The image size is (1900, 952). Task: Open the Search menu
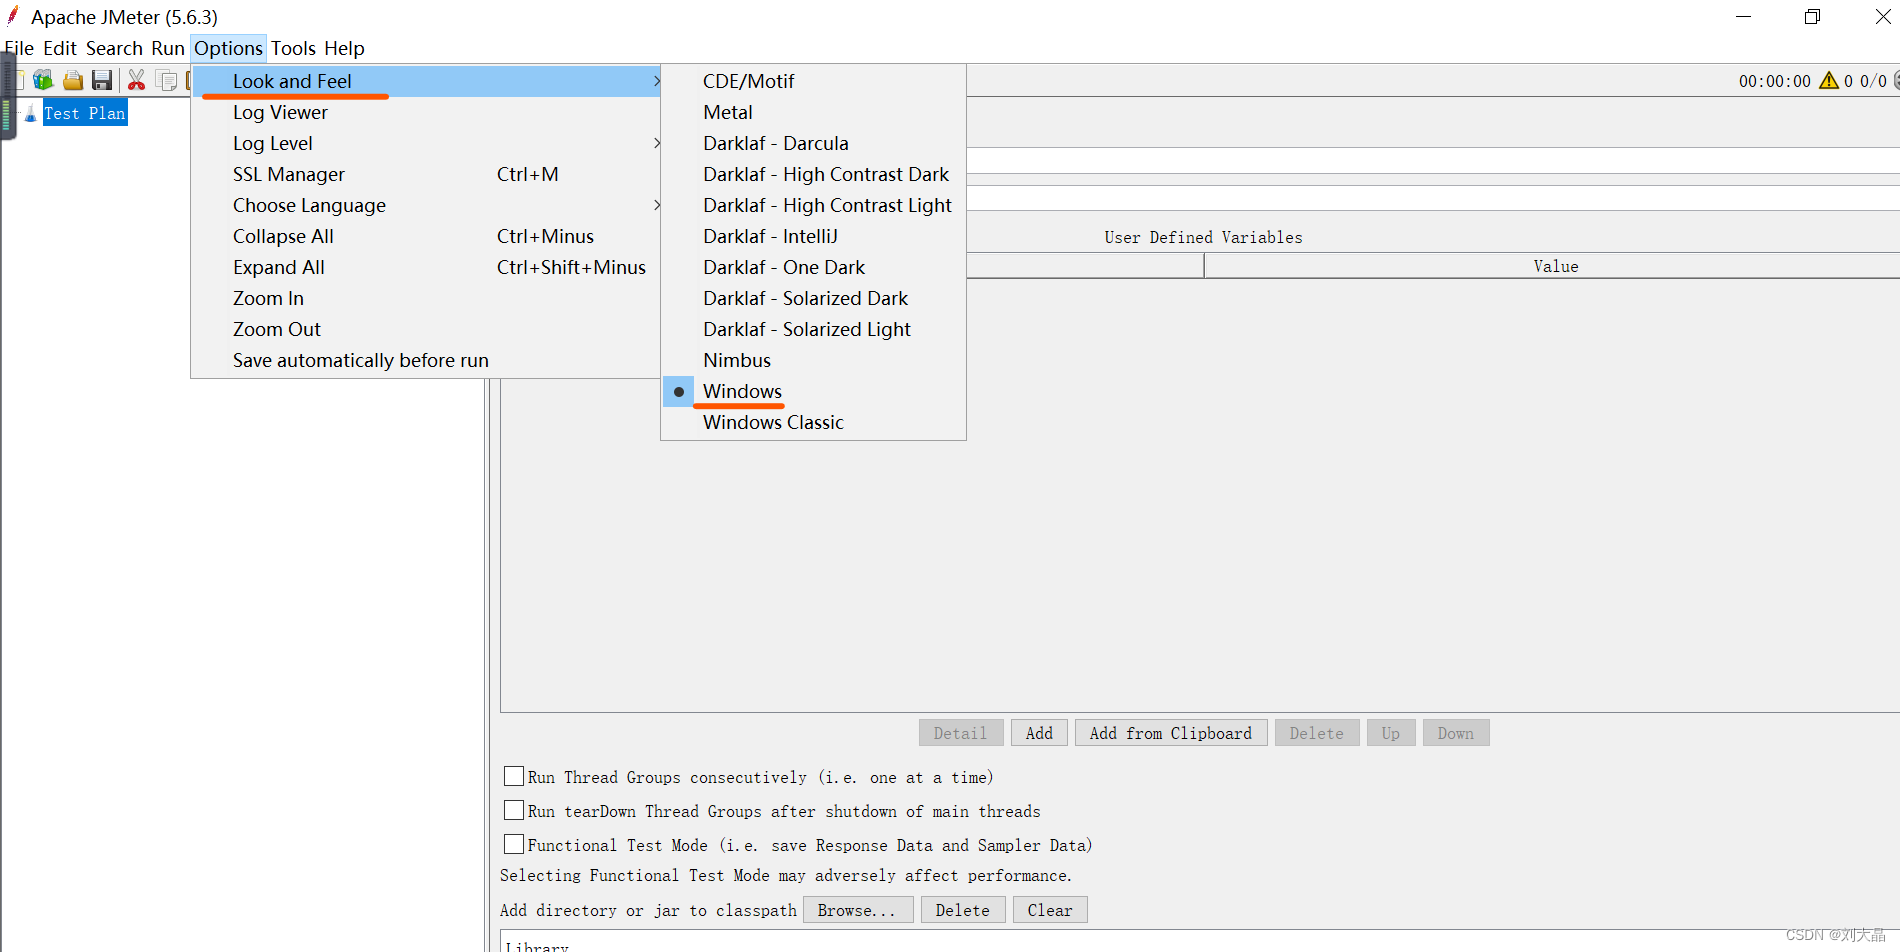114,48
